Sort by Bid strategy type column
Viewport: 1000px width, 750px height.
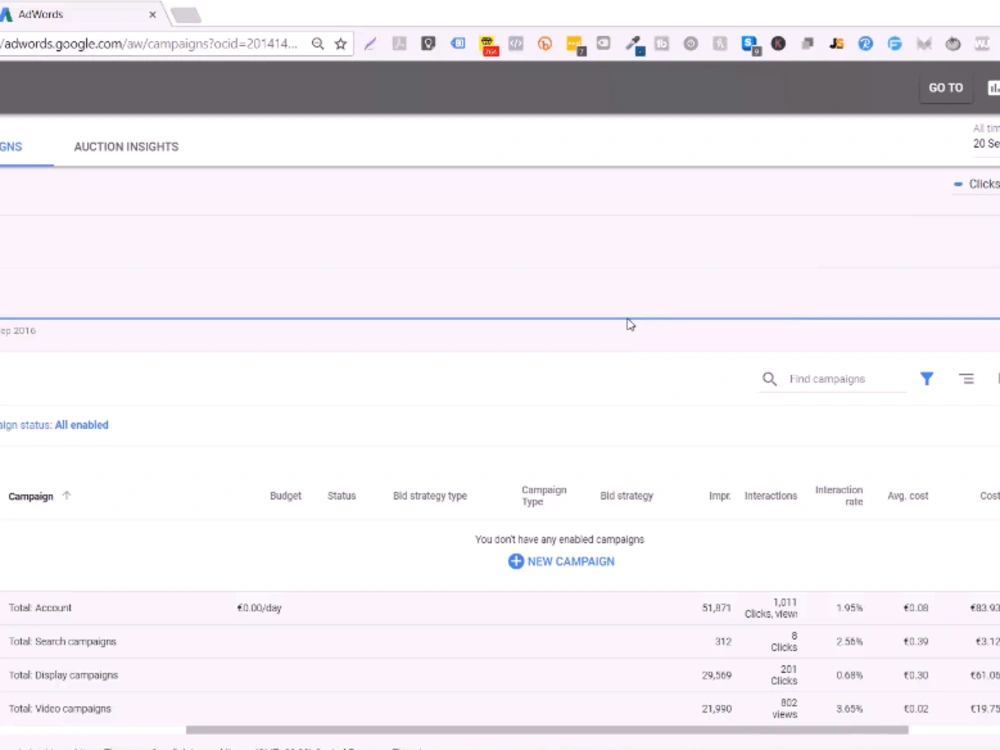coord(430,496)
